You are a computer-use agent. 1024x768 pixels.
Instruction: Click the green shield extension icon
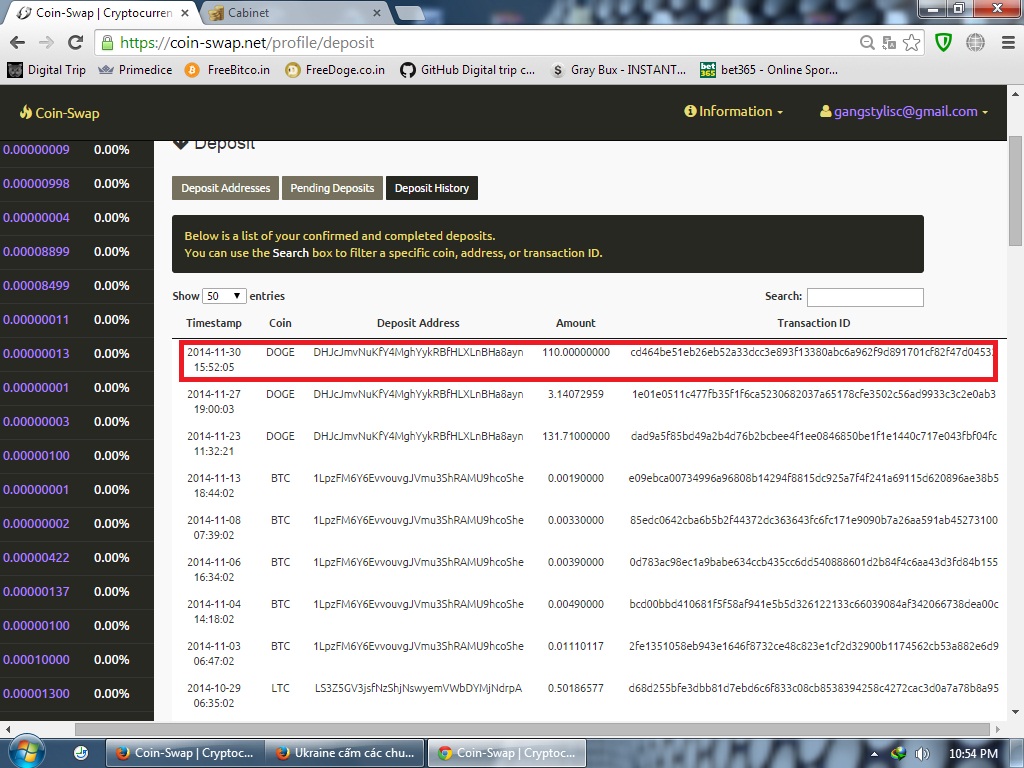click(x=943, y=43)
